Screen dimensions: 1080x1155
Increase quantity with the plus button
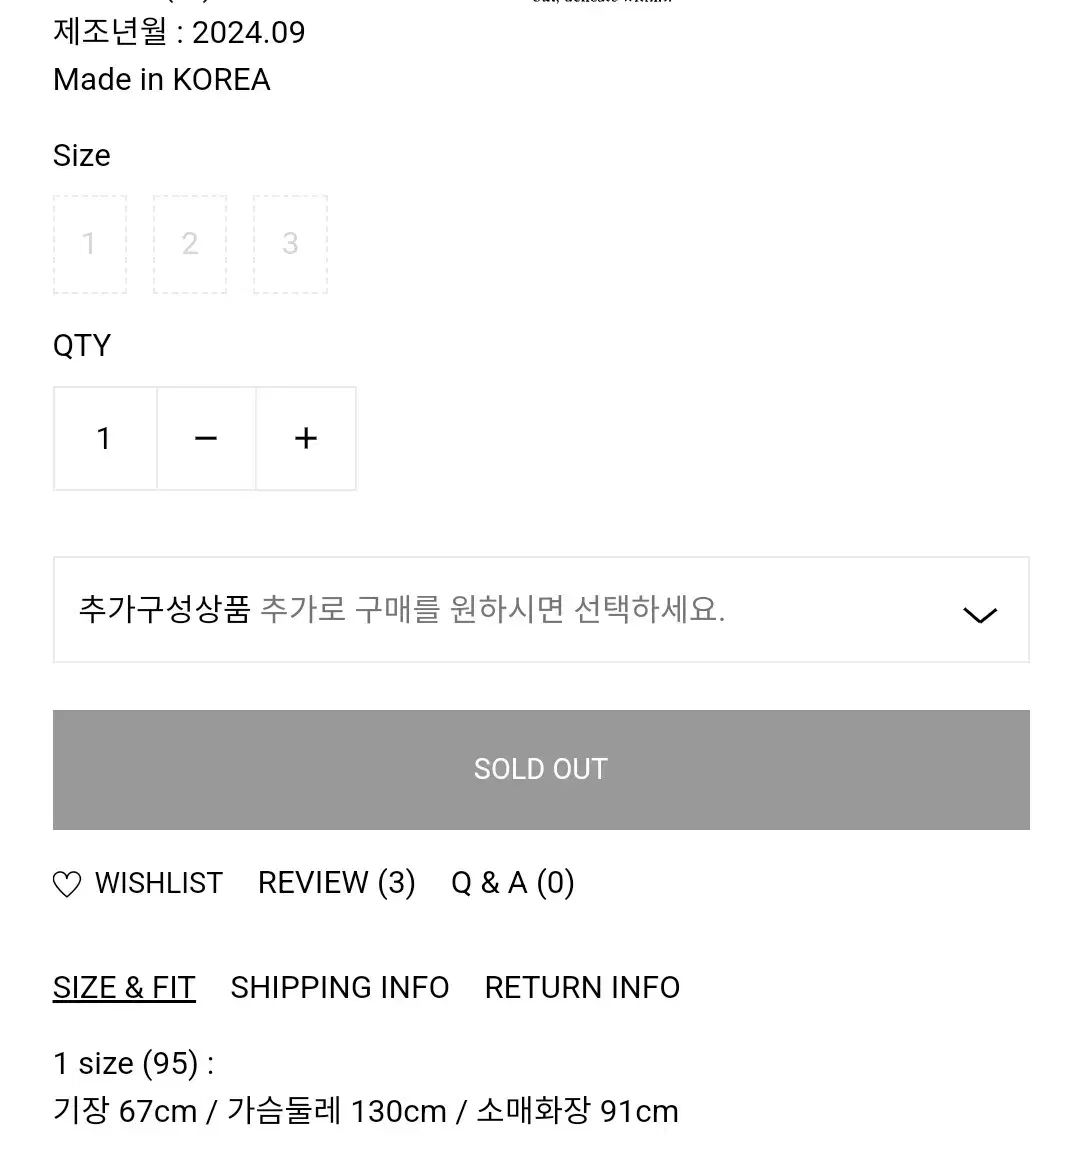tap(306, 438)
